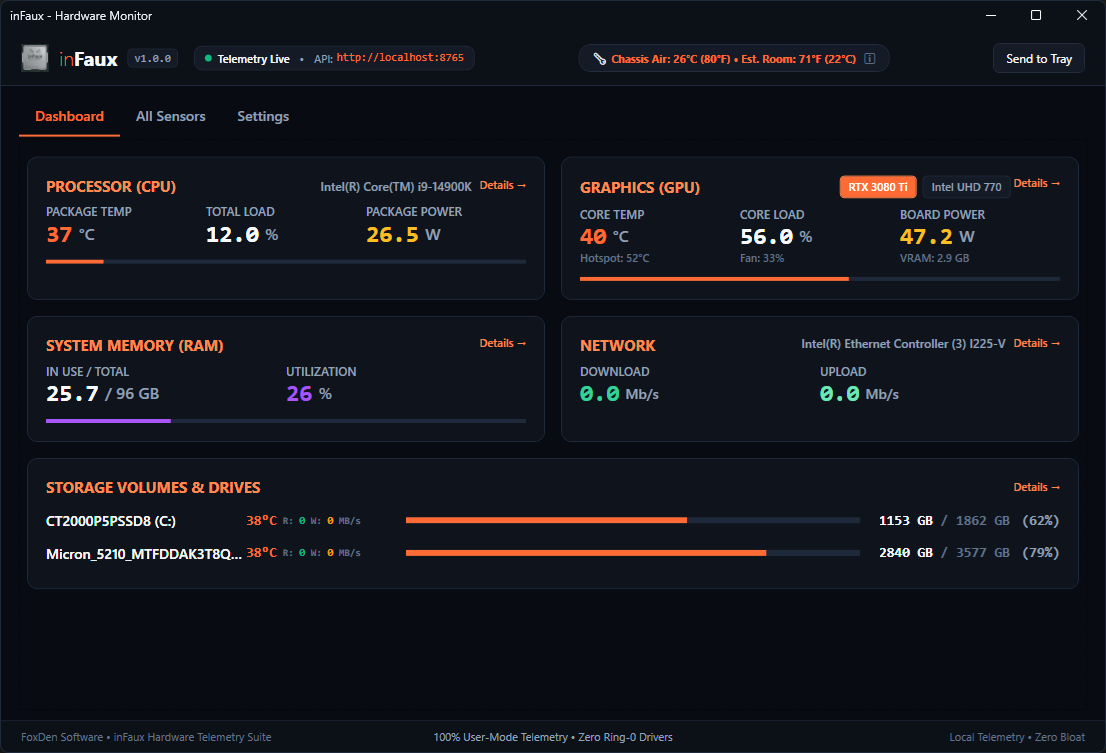This screenshot has width=1106, height=753.
Task: Click the Hotspot: 52°C reading
Action: click(614, 259)
